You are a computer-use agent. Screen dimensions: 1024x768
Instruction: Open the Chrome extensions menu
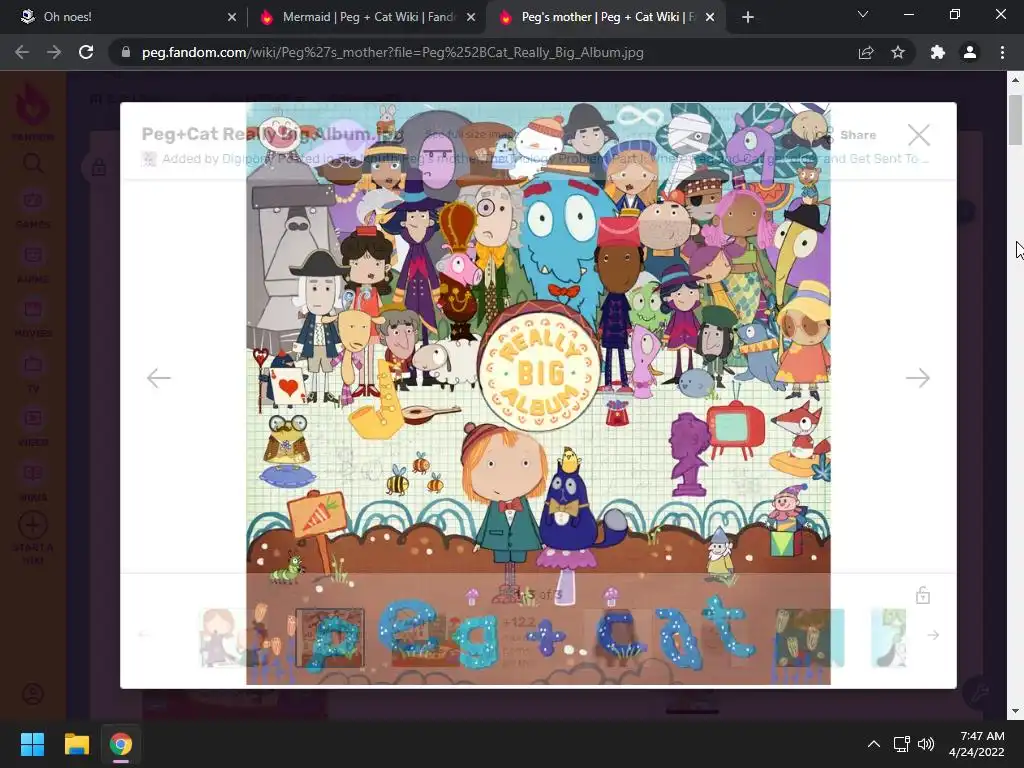point(938,52)
